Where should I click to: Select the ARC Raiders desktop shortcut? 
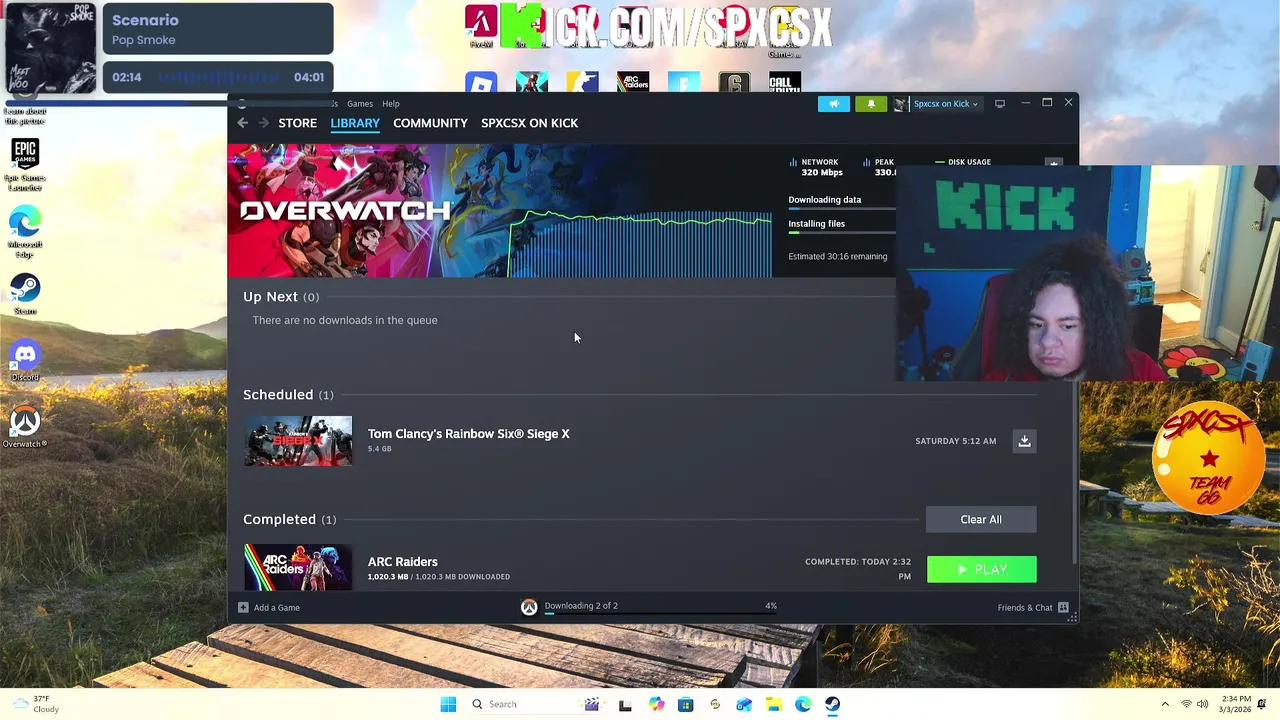633,83
